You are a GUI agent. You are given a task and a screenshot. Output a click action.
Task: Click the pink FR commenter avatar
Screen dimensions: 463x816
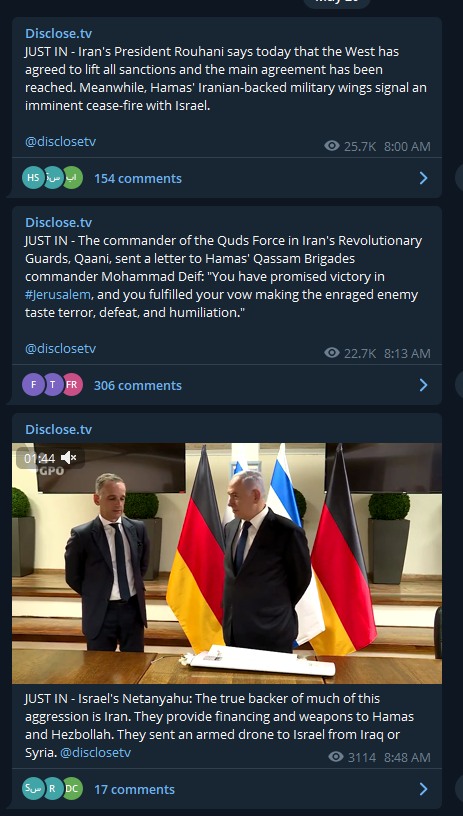point(72,385)
